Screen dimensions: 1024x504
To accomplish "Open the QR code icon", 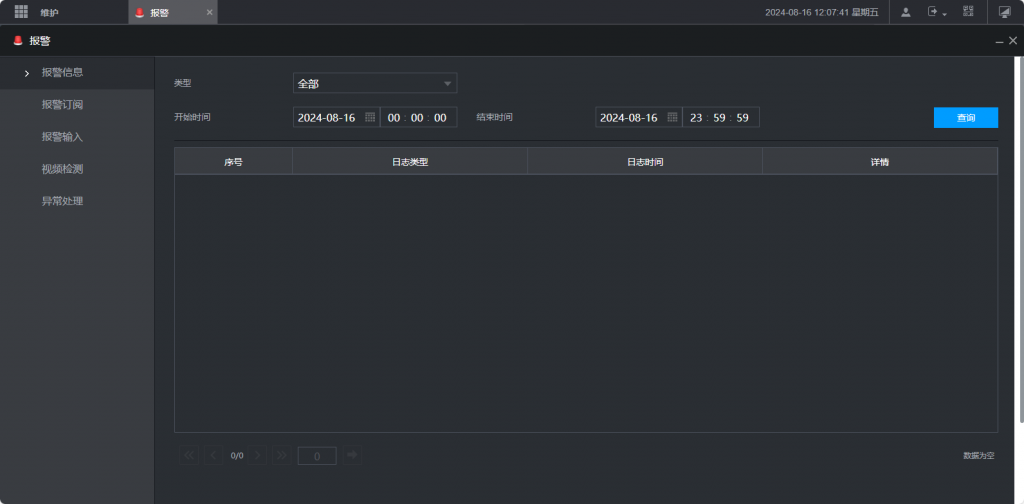I will pyautogui.click(x=968, y=12).
